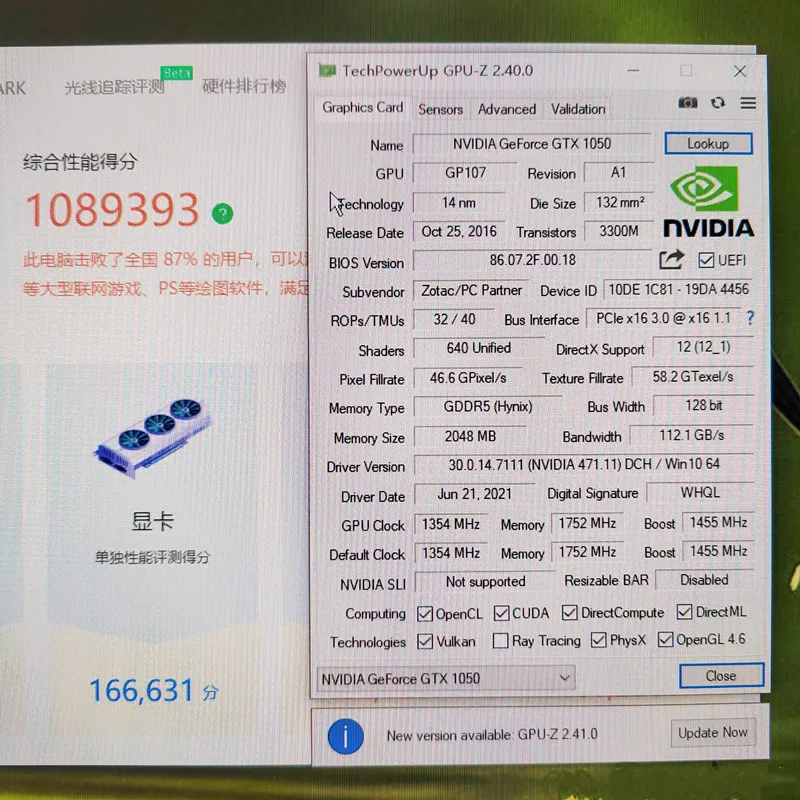Viewport: 800px width, 800px height.
Task: Click the Subvendor field Zotac/PC Partner
Action: [x=471, y=290]
